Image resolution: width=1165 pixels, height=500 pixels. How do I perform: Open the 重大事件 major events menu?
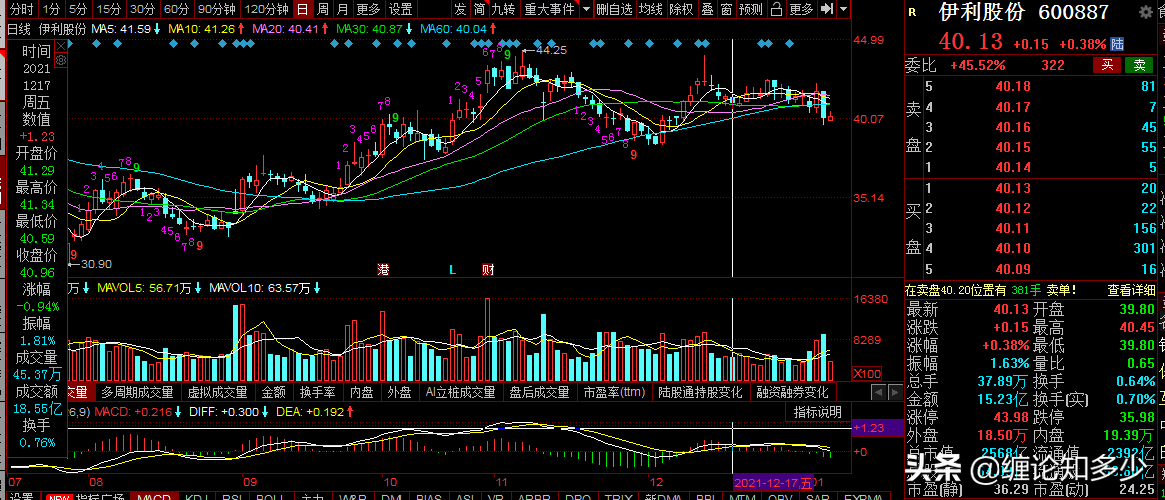[x=548, y=10]
